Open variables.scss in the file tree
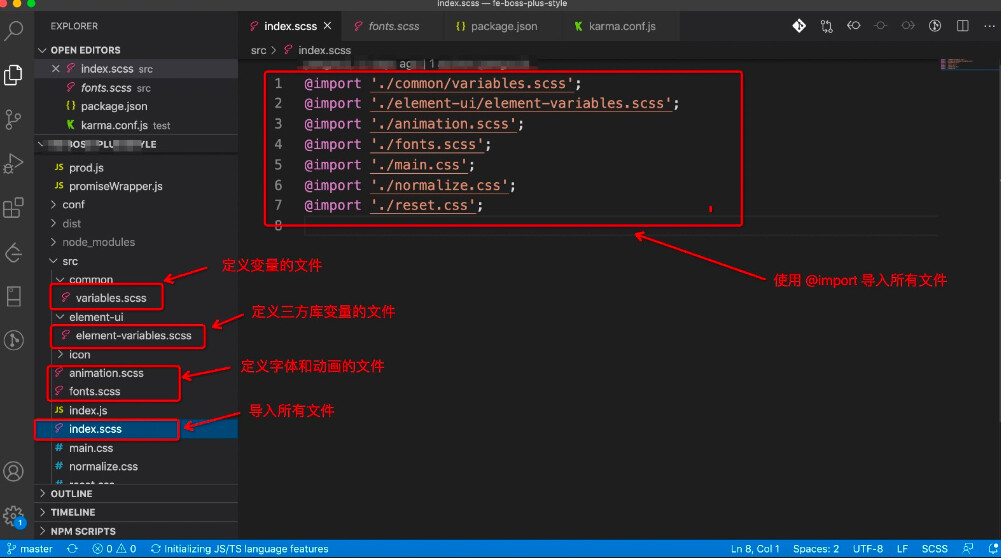Screen dimensions: 1001x558 (x=110, y=298)
